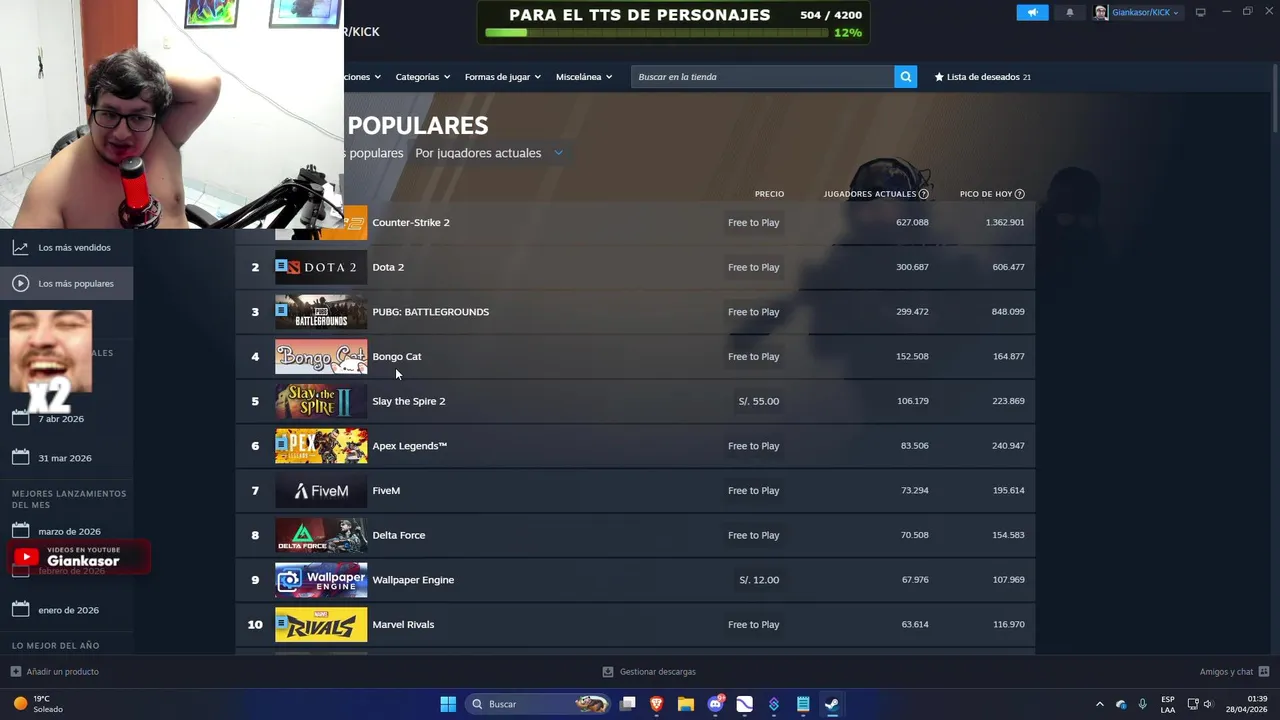
Task: Open the FiveM entry
Action: click(x=635, y=490)
